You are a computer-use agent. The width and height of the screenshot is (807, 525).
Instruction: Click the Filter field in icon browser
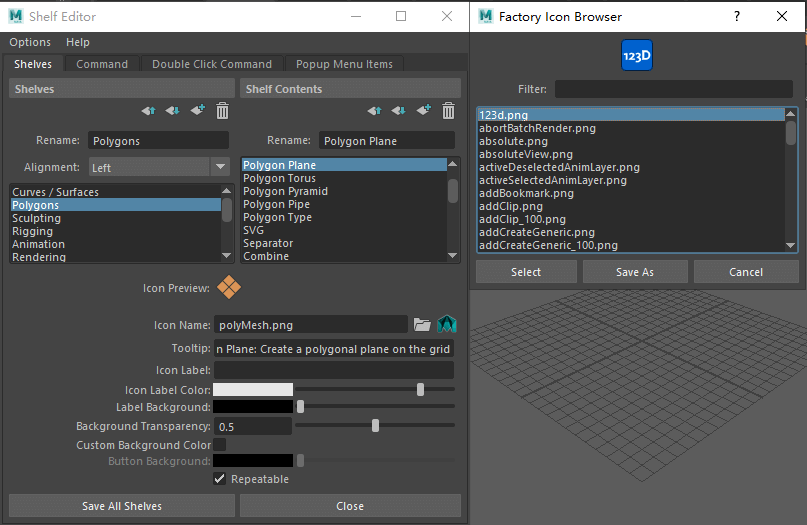point(676,89)
